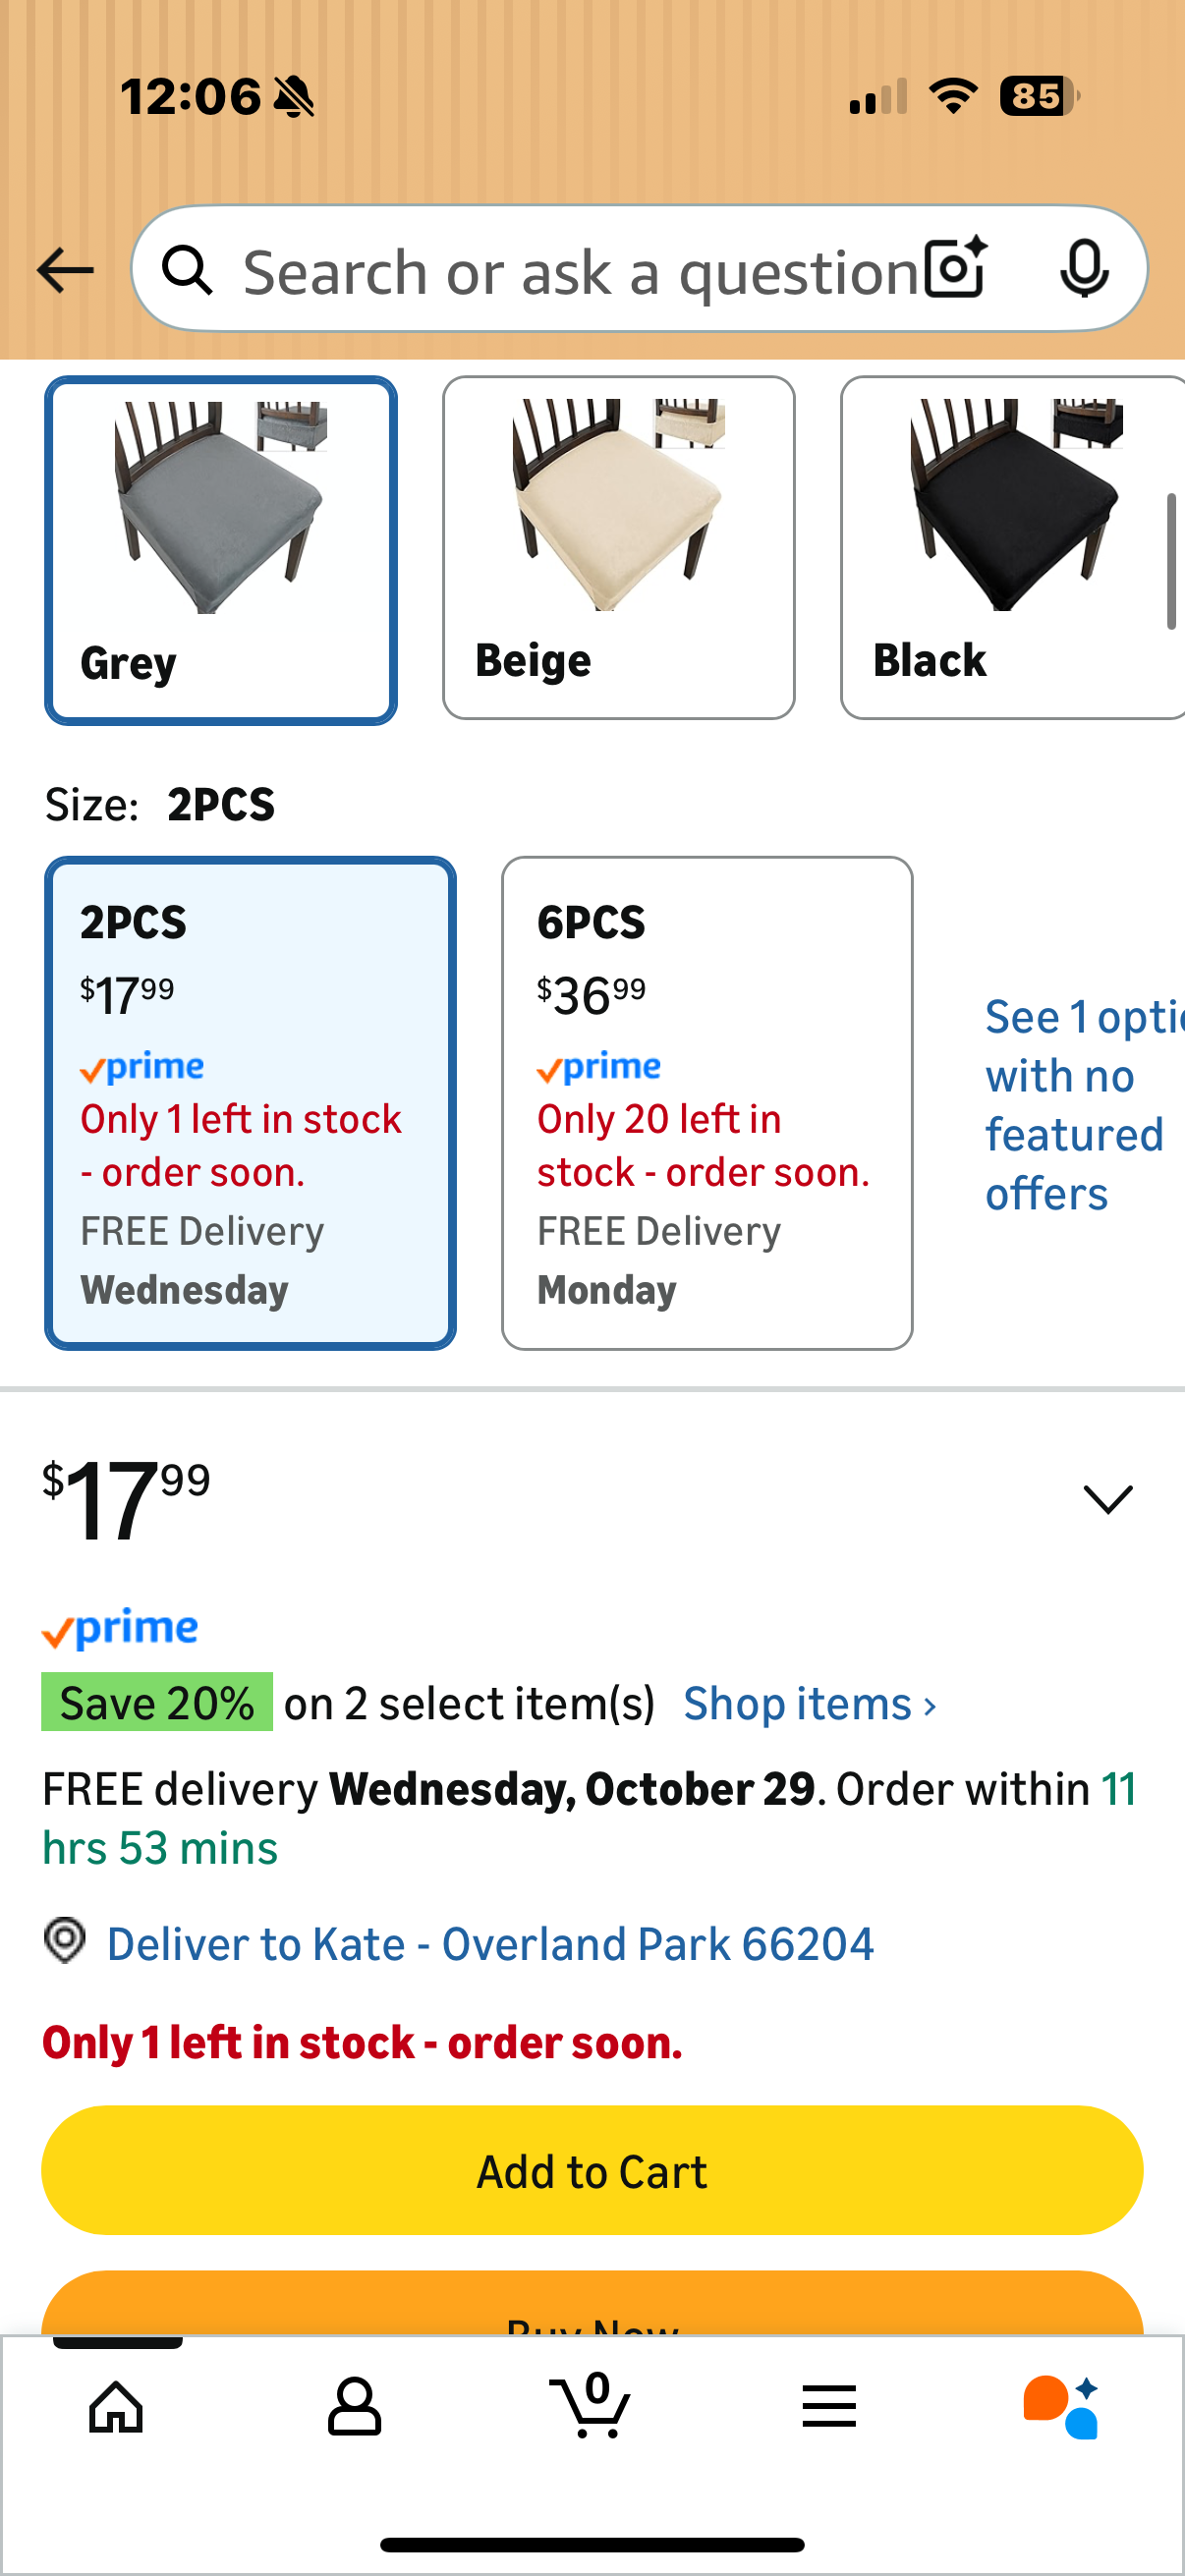Select the Beige color option
This screenshot has height=2576, width=1185.
(x=618, y=548)
